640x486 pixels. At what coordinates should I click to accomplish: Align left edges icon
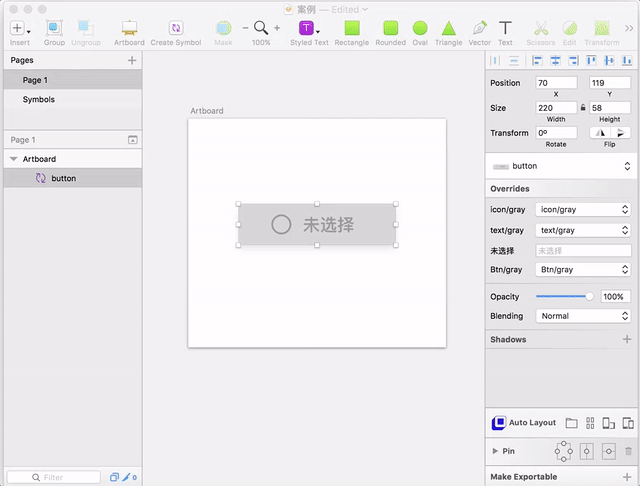pos(537,61)
